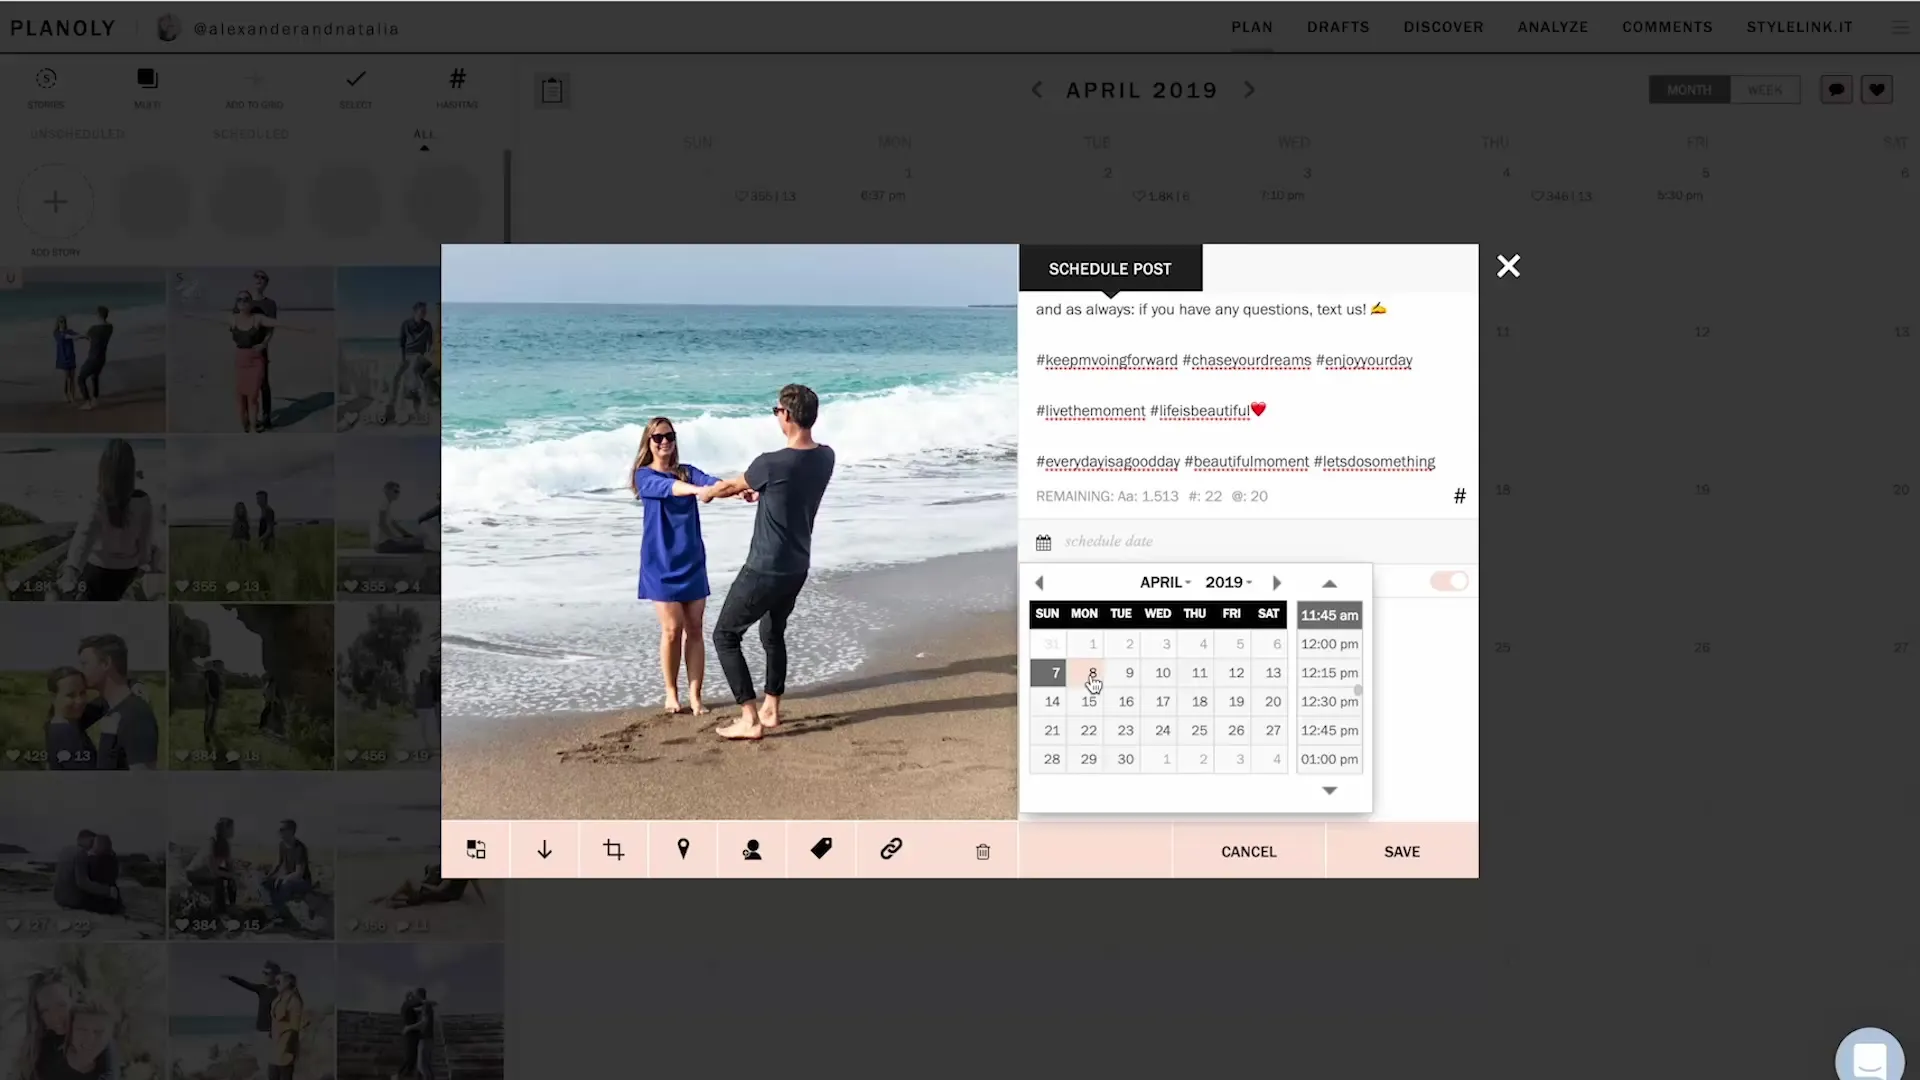Screen dimensions: 1920x1080
Task: Click the Add Story plus circle
Action: (55, 202)
